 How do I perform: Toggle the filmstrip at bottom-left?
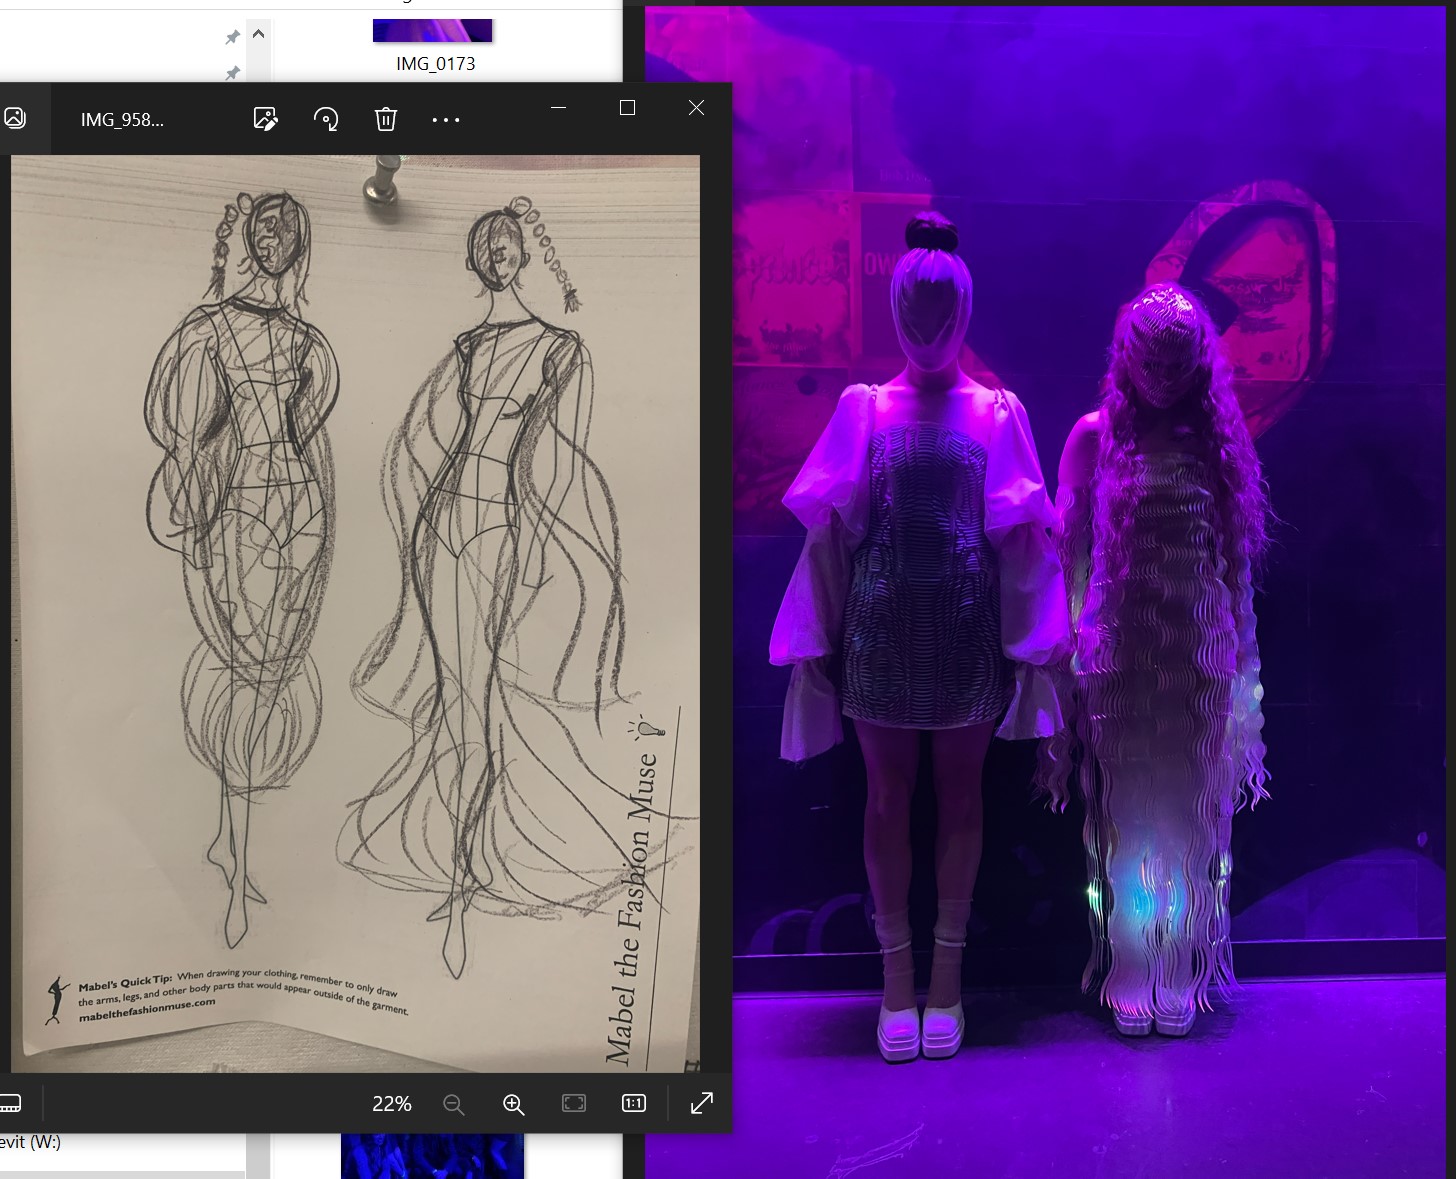10,1104
